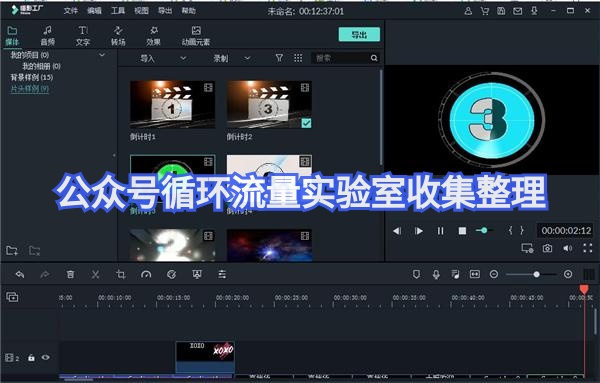
Task: Zoom in timeline with plus icon
Action: click(568, 274)
